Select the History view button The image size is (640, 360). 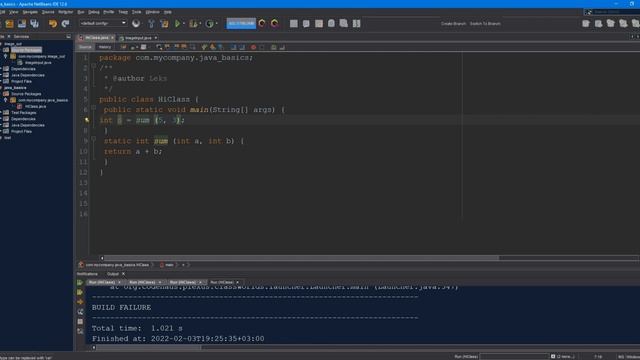click(105, 47)
